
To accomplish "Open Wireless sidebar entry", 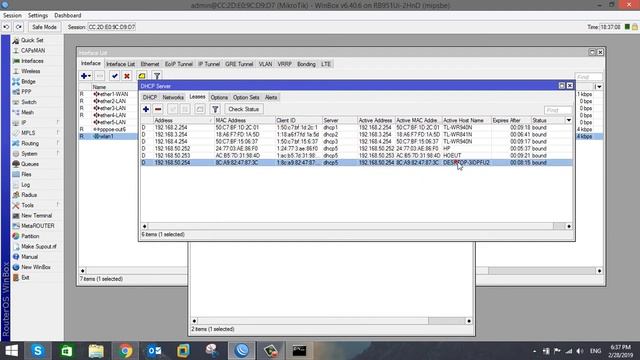I will (x=31, y=71).
